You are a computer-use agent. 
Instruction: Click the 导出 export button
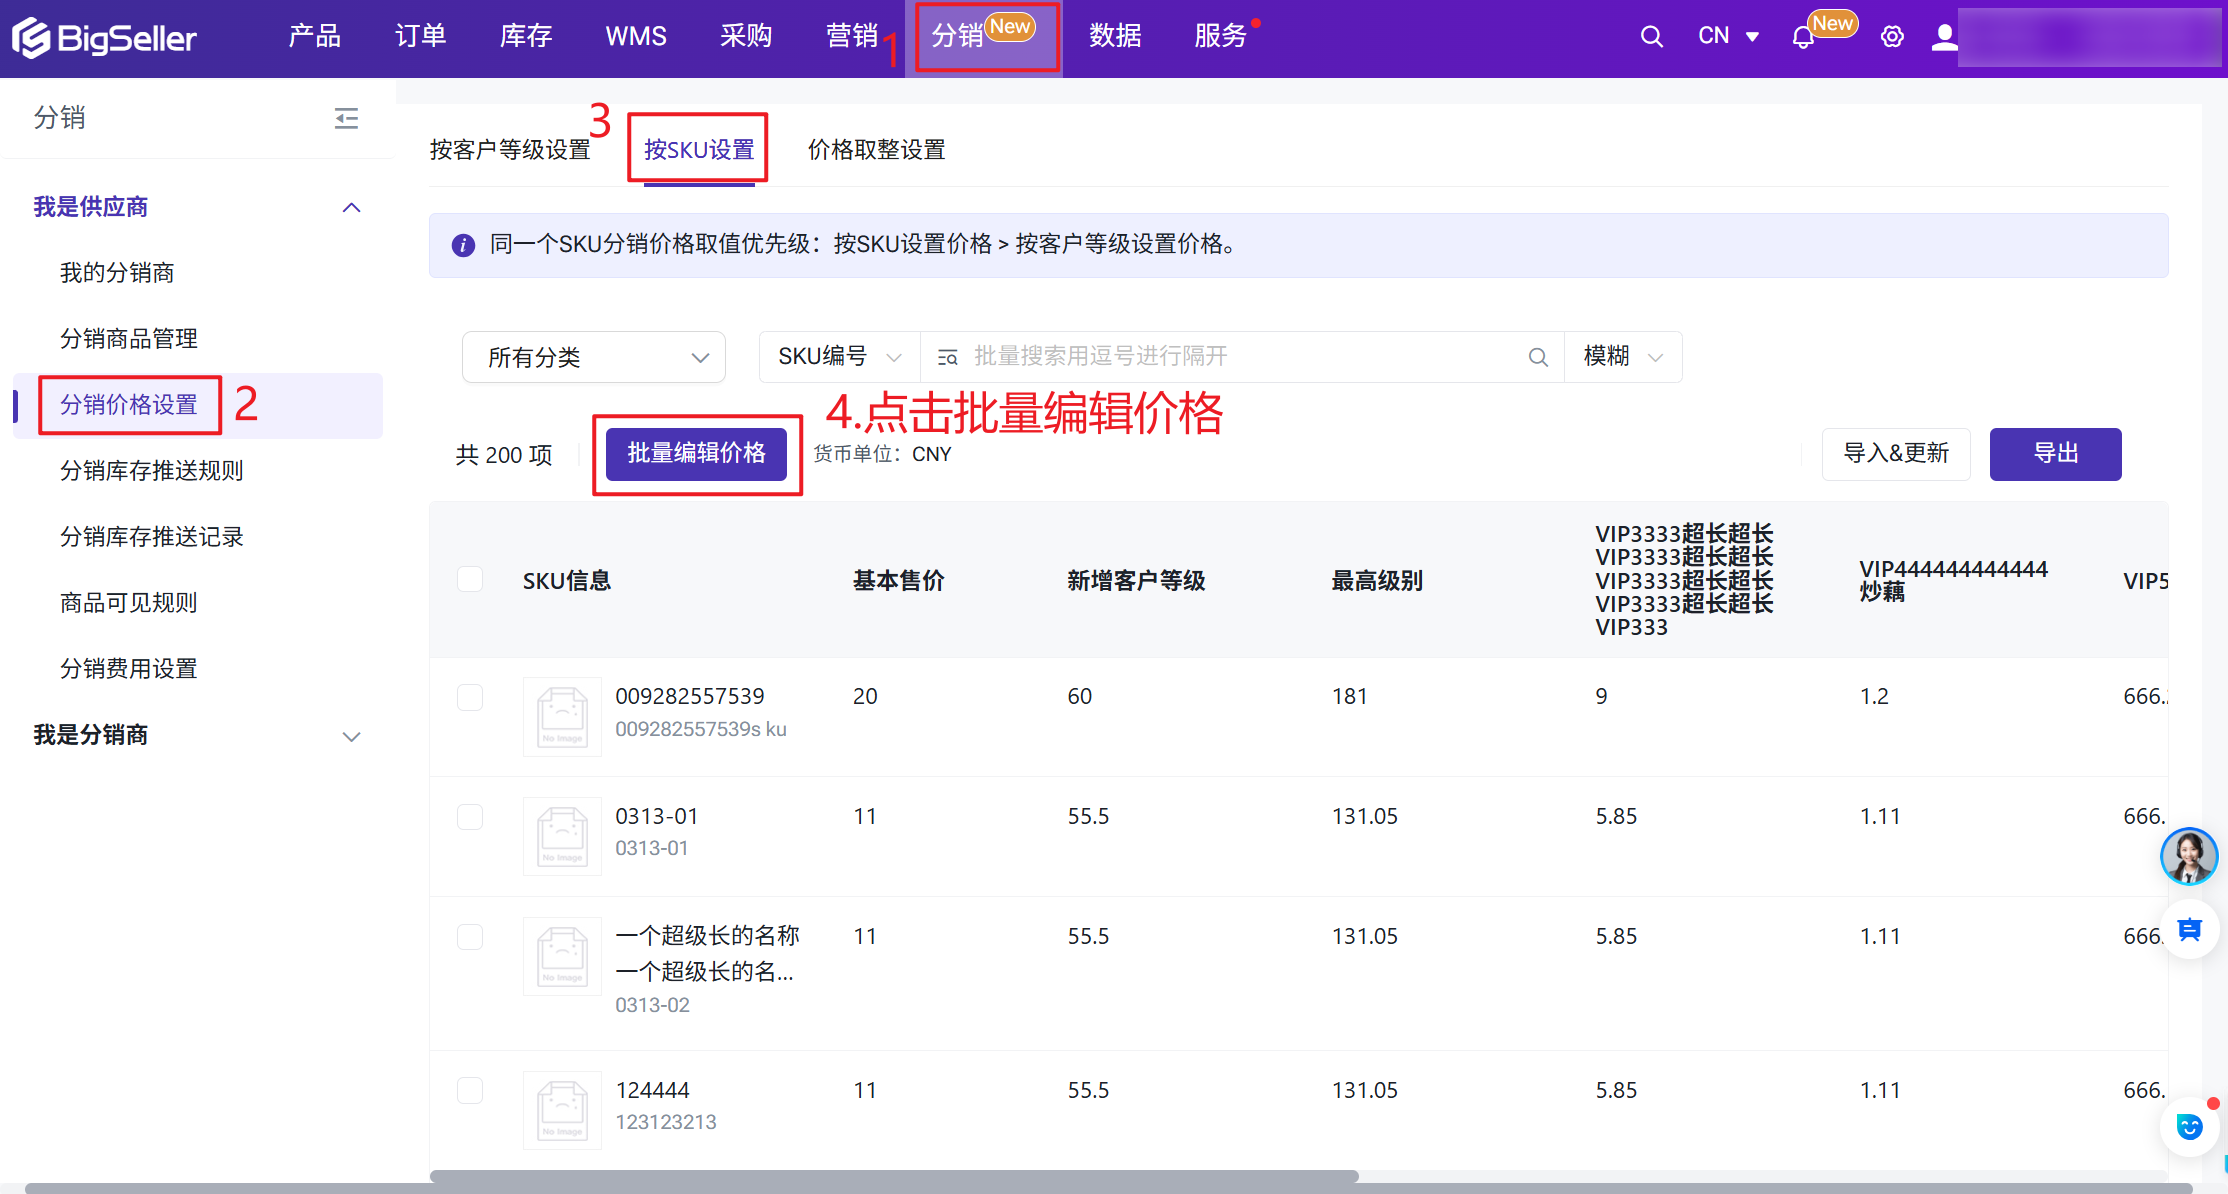pos(2055,454)
